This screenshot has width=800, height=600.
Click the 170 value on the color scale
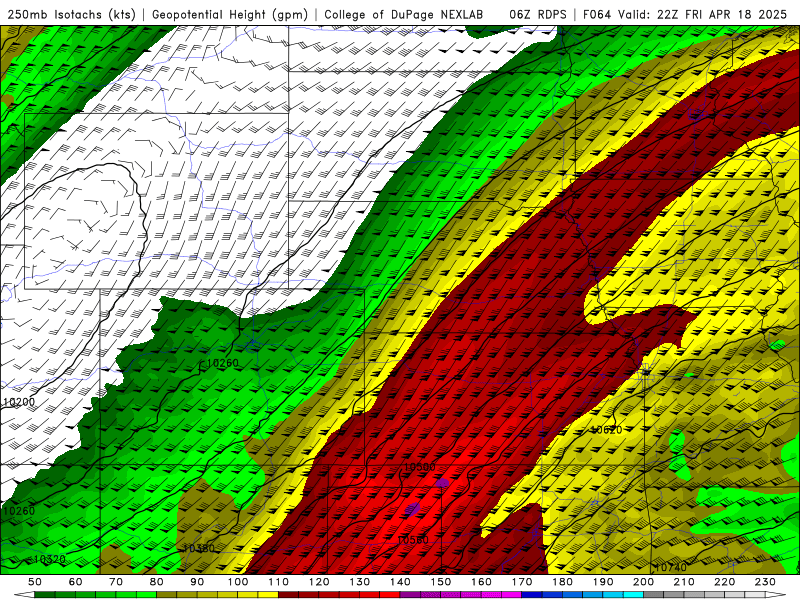click(x=522, y=582)
